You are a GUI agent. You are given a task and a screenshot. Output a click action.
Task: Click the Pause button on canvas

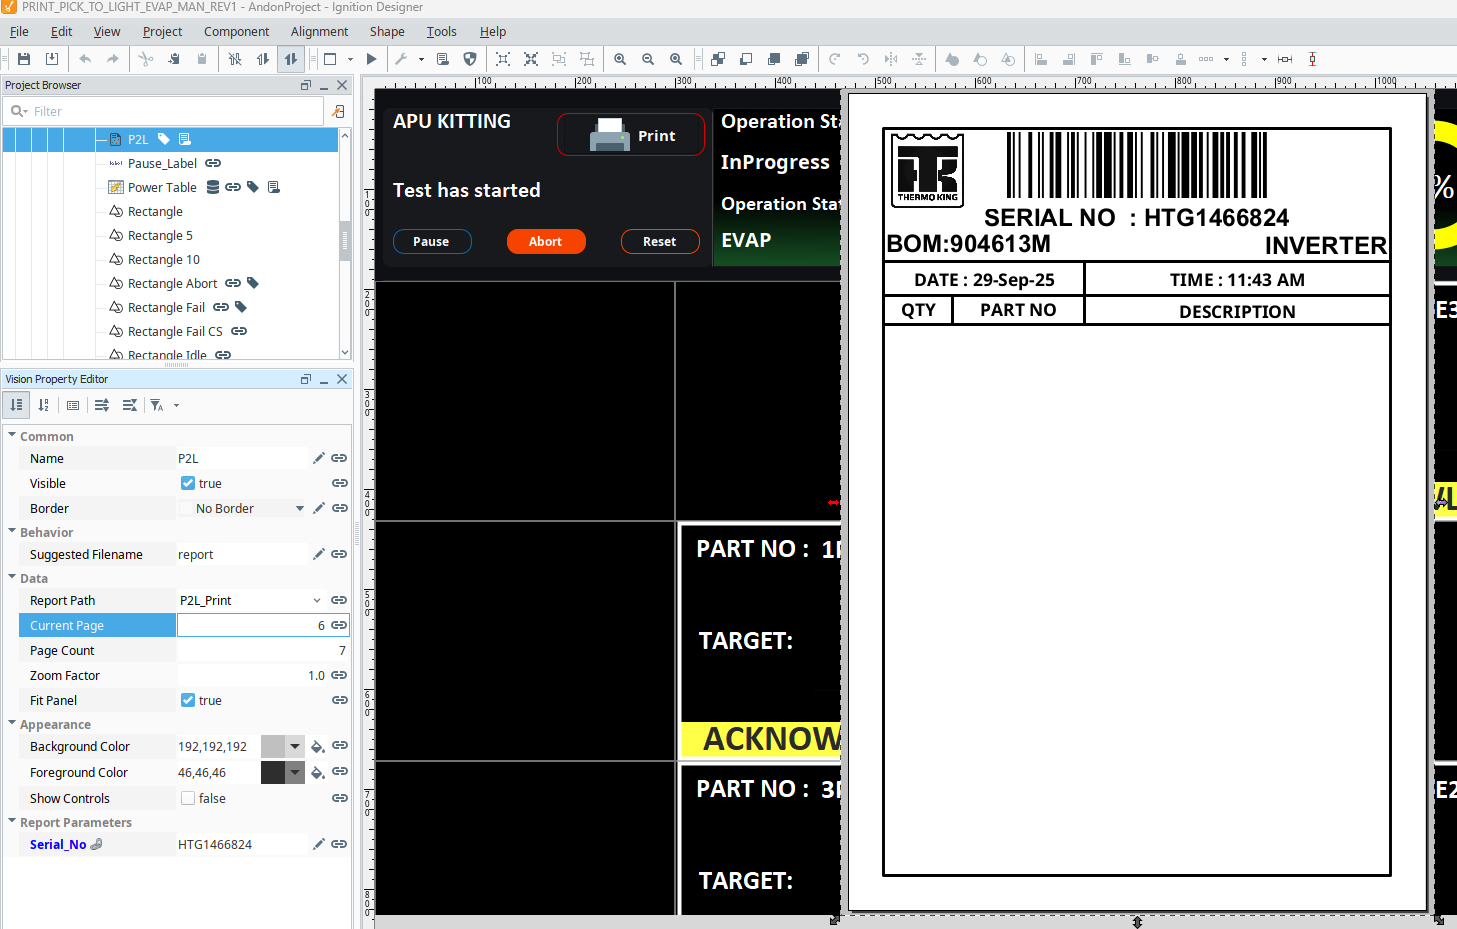point(431,241)
